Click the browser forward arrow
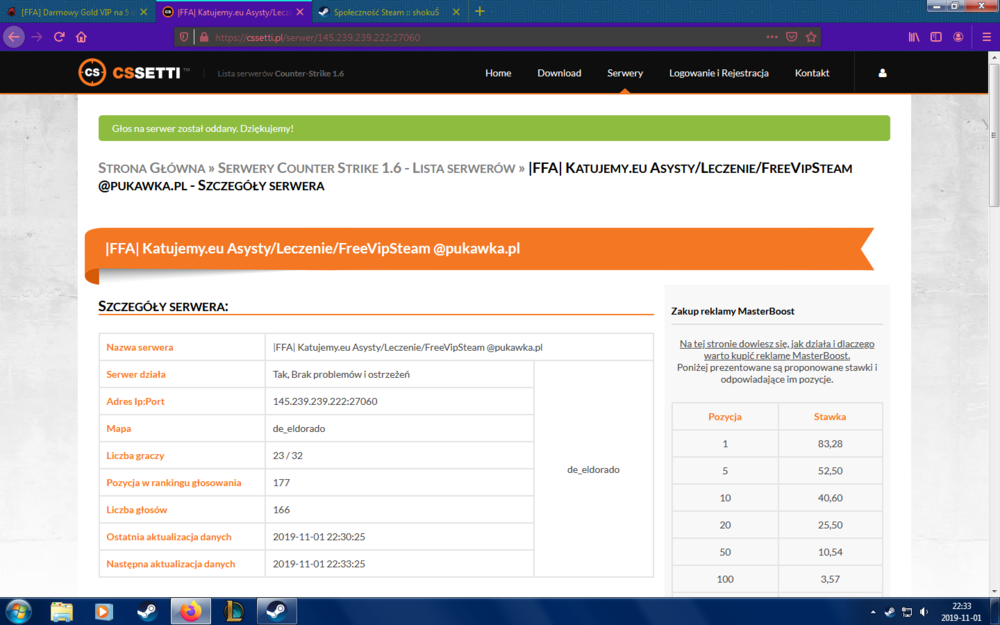1000x625 pixels. tap(37, 37)
